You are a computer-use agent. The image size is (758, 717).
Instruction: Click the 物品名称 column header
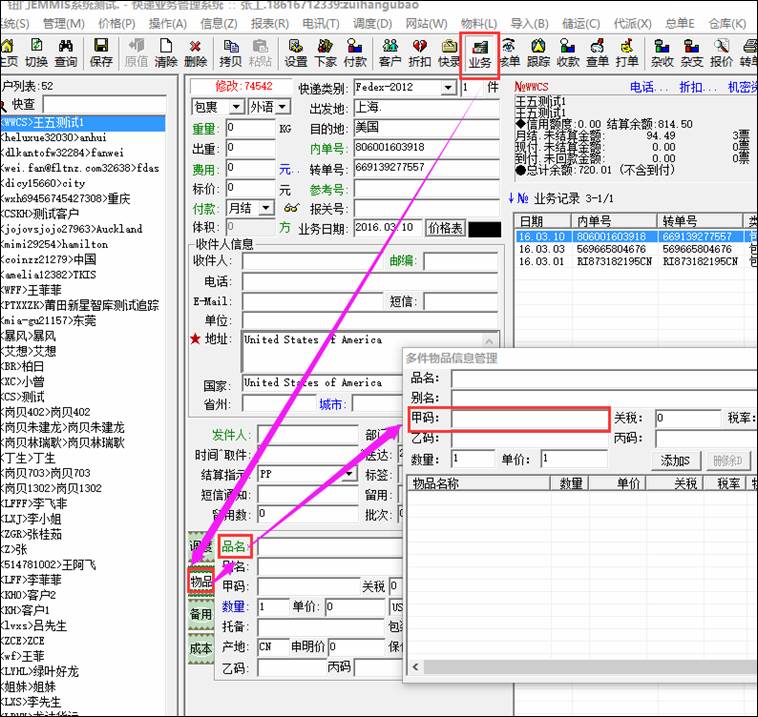coord(479,483)
